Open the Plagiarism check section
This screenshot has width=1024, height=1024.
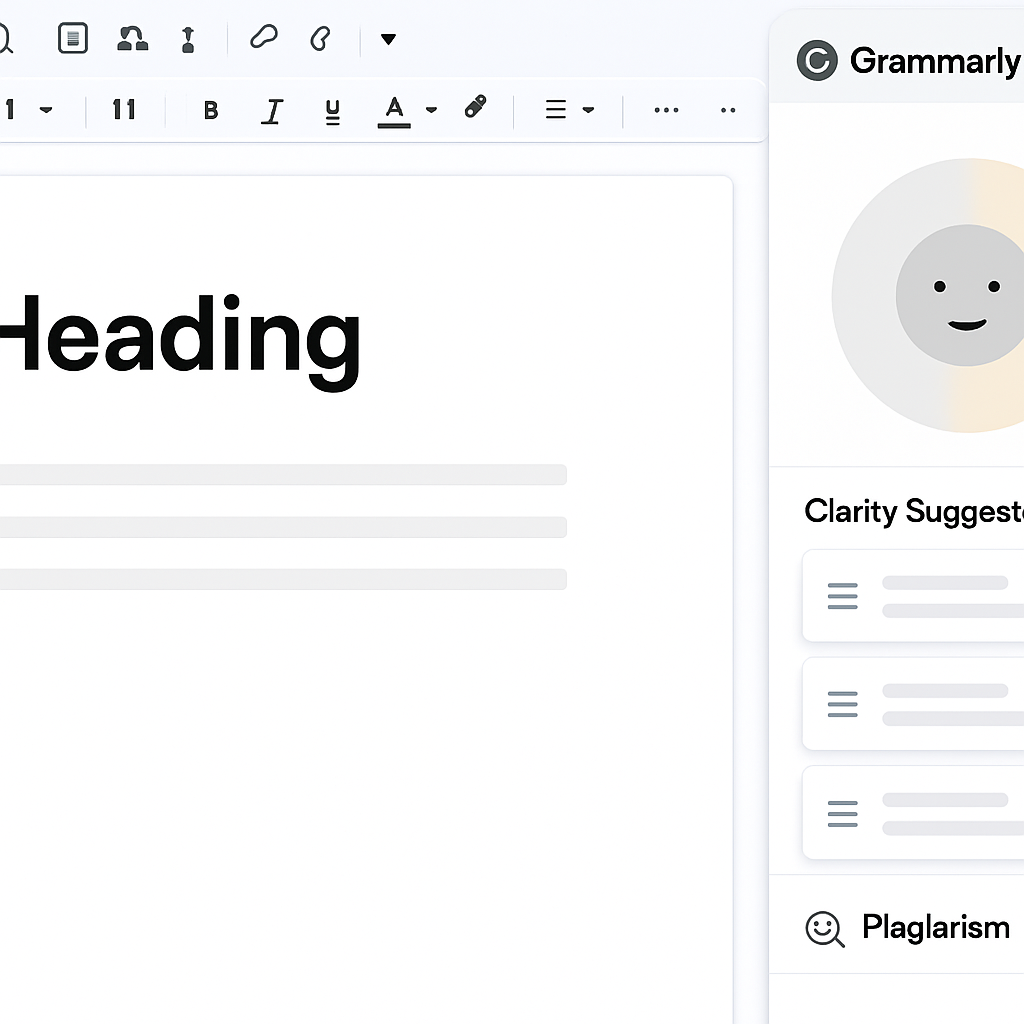click(x=897, y=925)
